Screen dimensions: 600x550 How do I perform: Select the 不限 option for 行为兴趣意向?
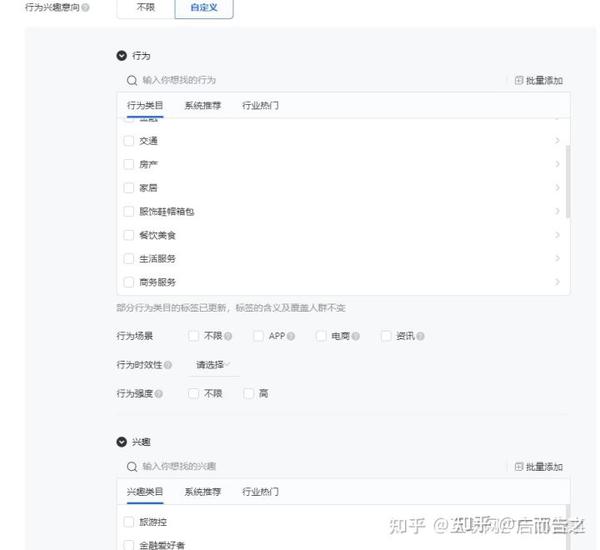point(146,8)
